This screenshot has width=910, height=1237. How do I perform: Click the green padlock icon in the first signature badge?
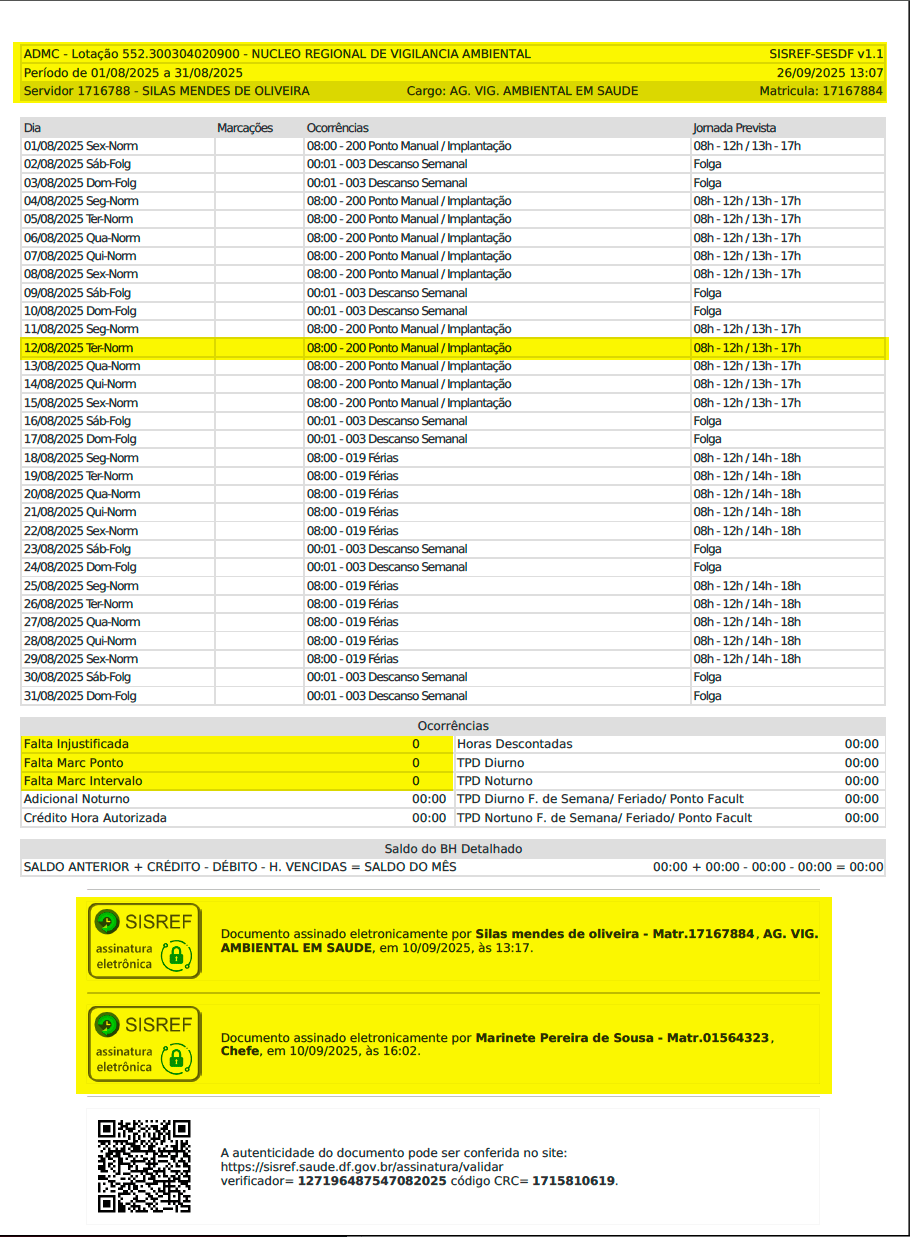pyautogui.click(x=176, y=956)
